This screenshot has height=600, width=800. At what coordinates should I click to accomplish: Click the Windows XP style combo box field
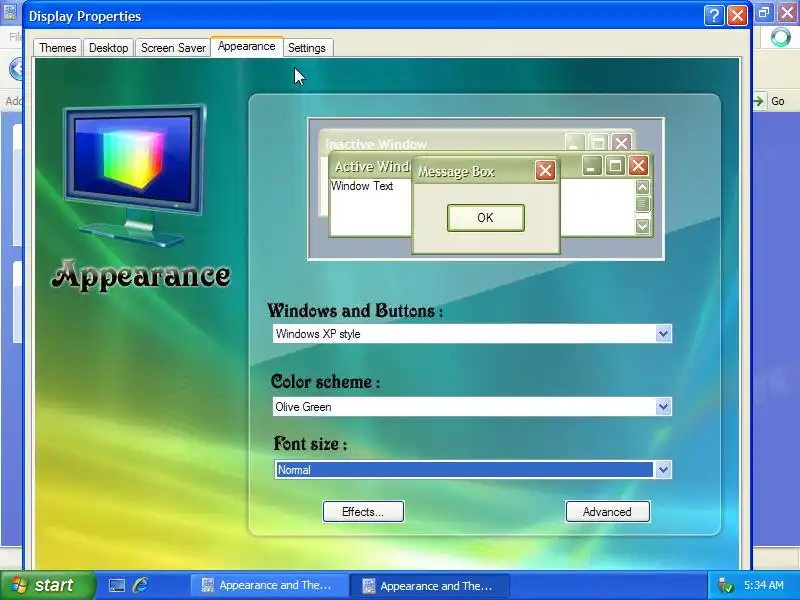coord(472,334)
